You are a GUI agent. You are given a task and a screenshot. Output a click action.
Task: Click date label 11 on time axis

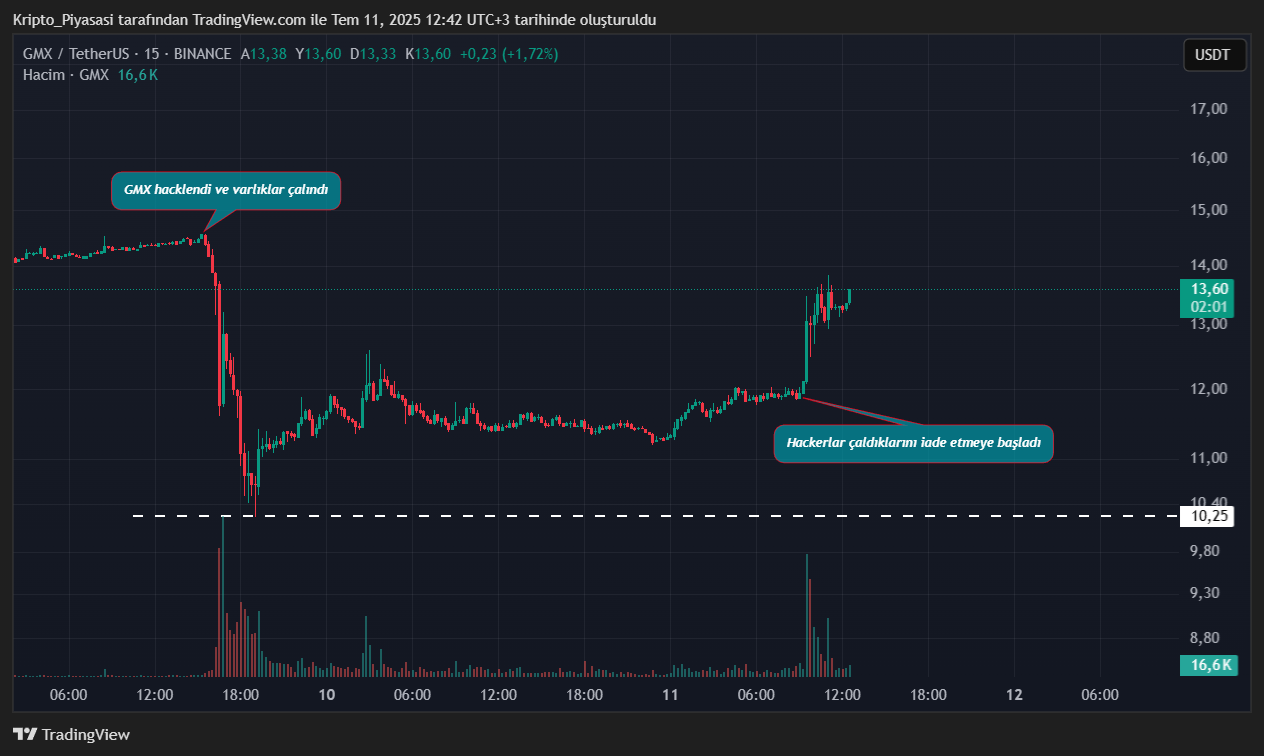[x=670, y=695]
